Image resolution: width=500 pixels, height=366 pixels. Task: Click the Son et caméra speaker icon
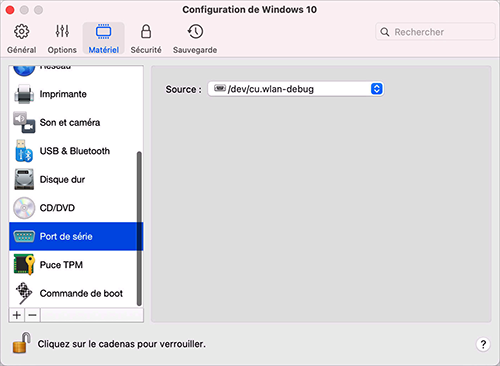coord(24,122)
